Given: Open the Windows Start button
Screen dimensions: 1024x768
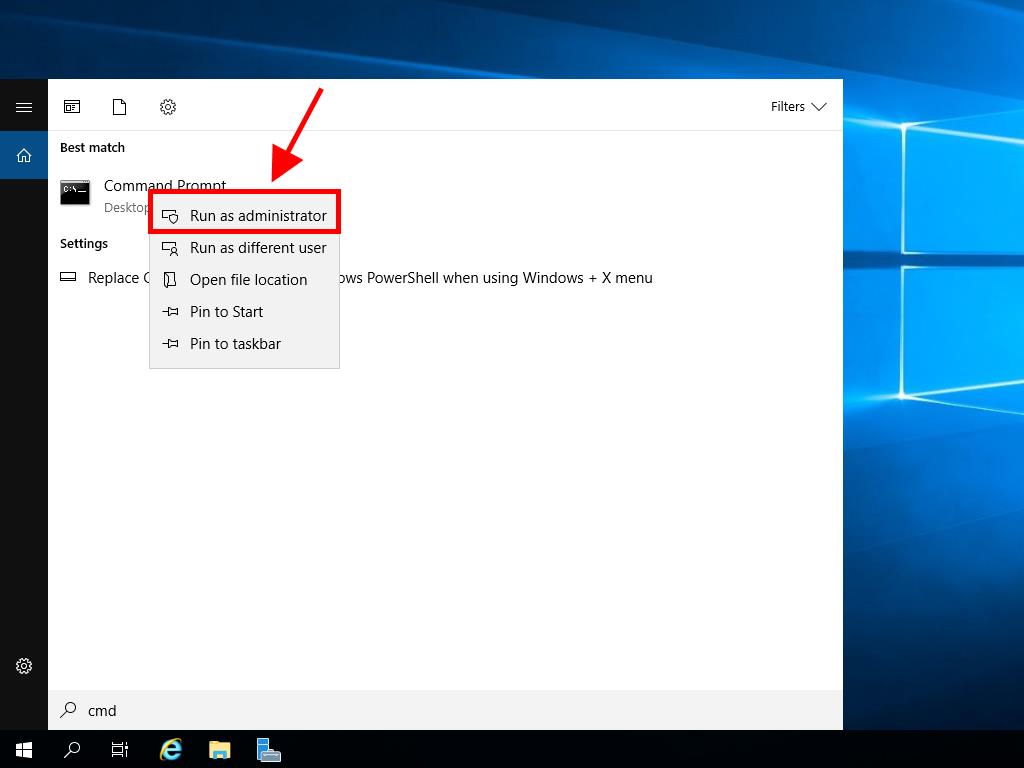Looking at the screenshot, I should (24, 749).
